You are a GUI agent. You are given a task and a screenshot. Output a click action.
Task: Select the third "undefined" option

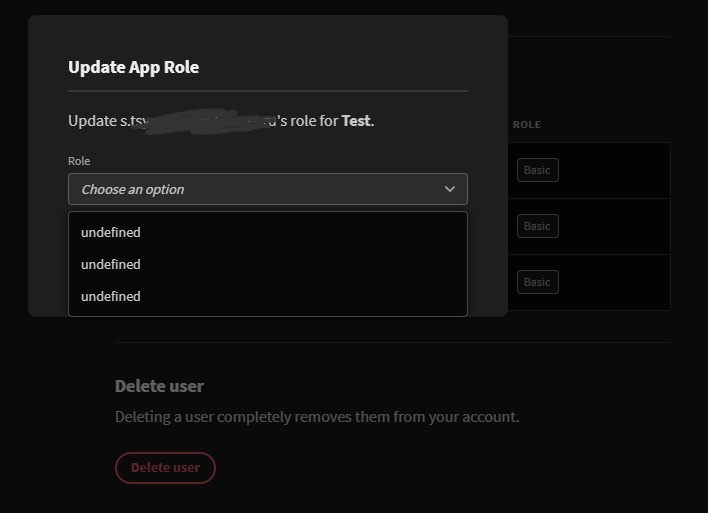pos(268,297)
